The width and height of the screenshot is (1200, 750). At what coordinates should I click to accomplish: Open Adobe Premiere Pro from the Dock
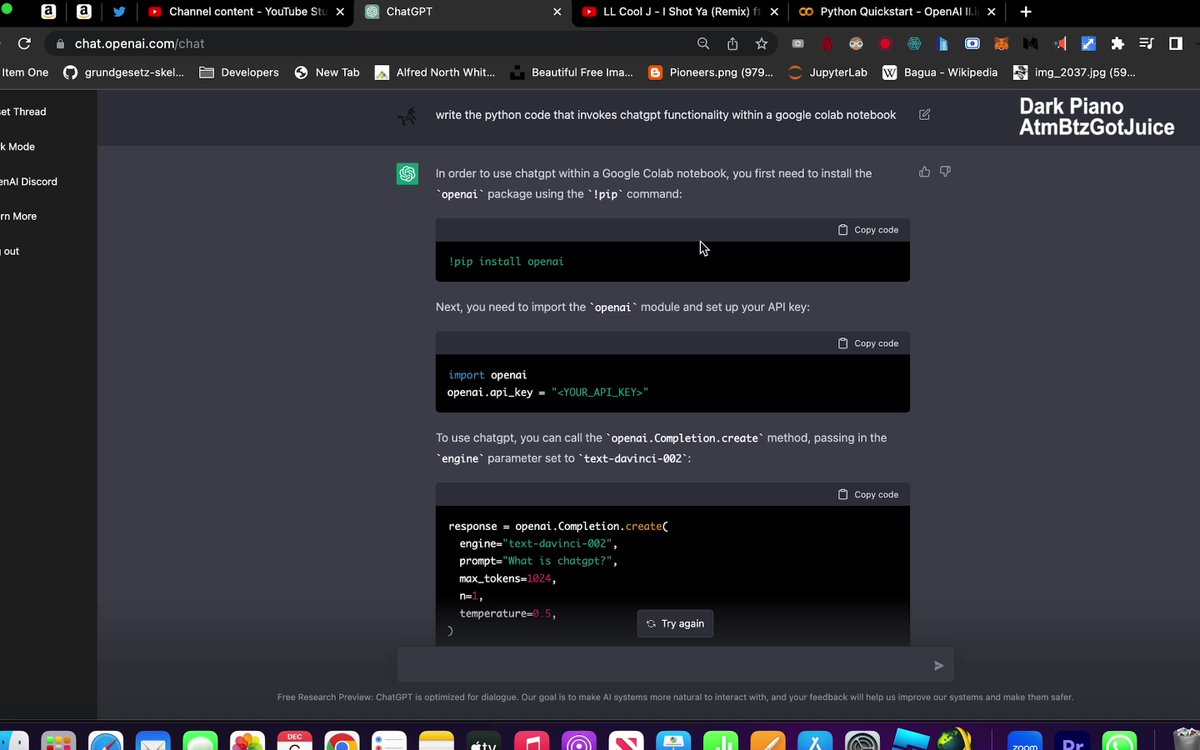point(1073,742)
